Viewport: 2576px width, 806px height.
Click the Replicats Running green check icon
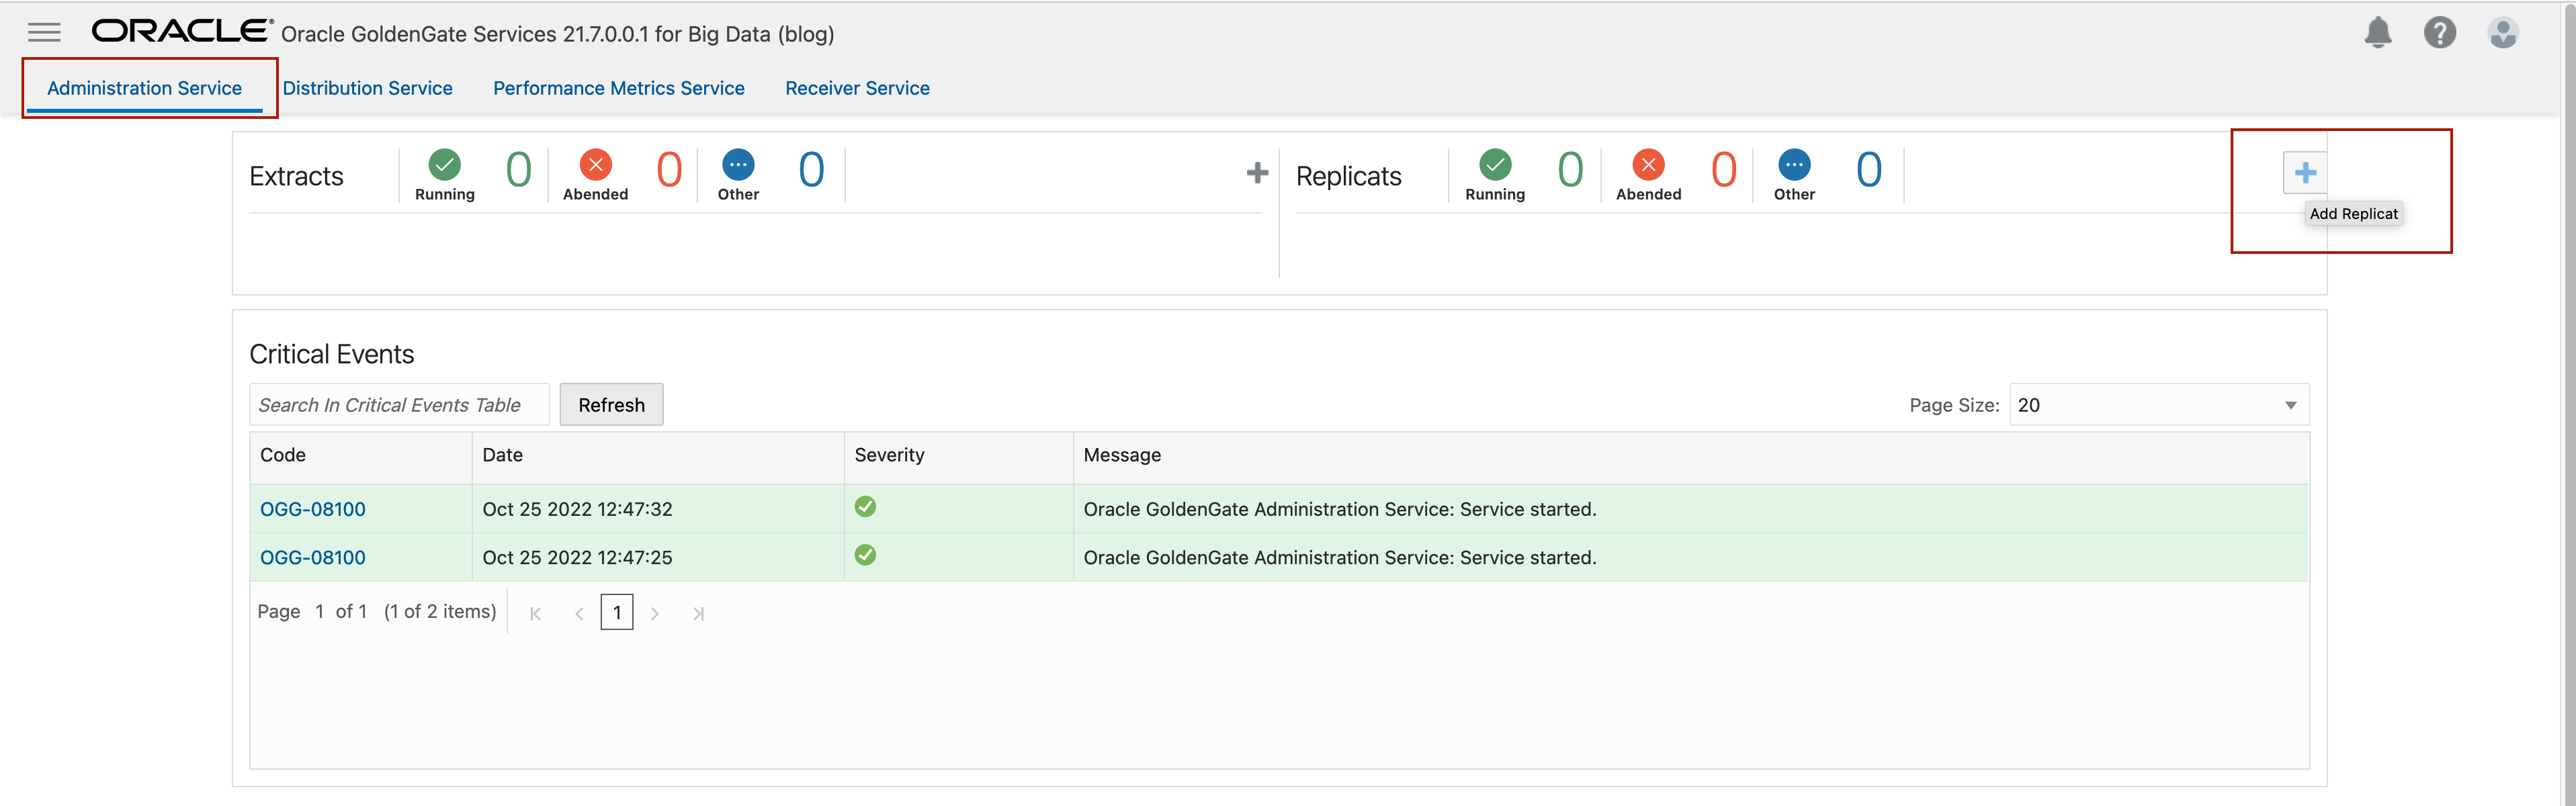pos(1494,165)
